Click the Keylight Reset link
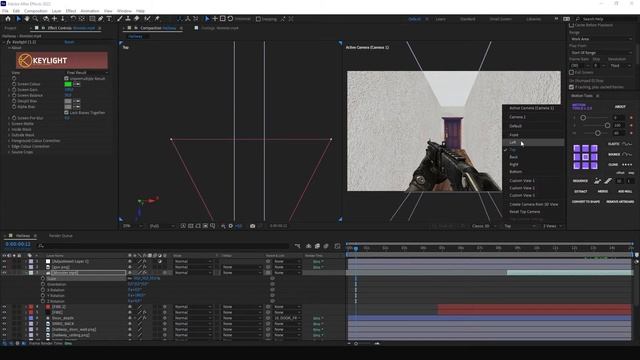Image resolution: width=640 pixels, height=360 pixels. point(69,42)
